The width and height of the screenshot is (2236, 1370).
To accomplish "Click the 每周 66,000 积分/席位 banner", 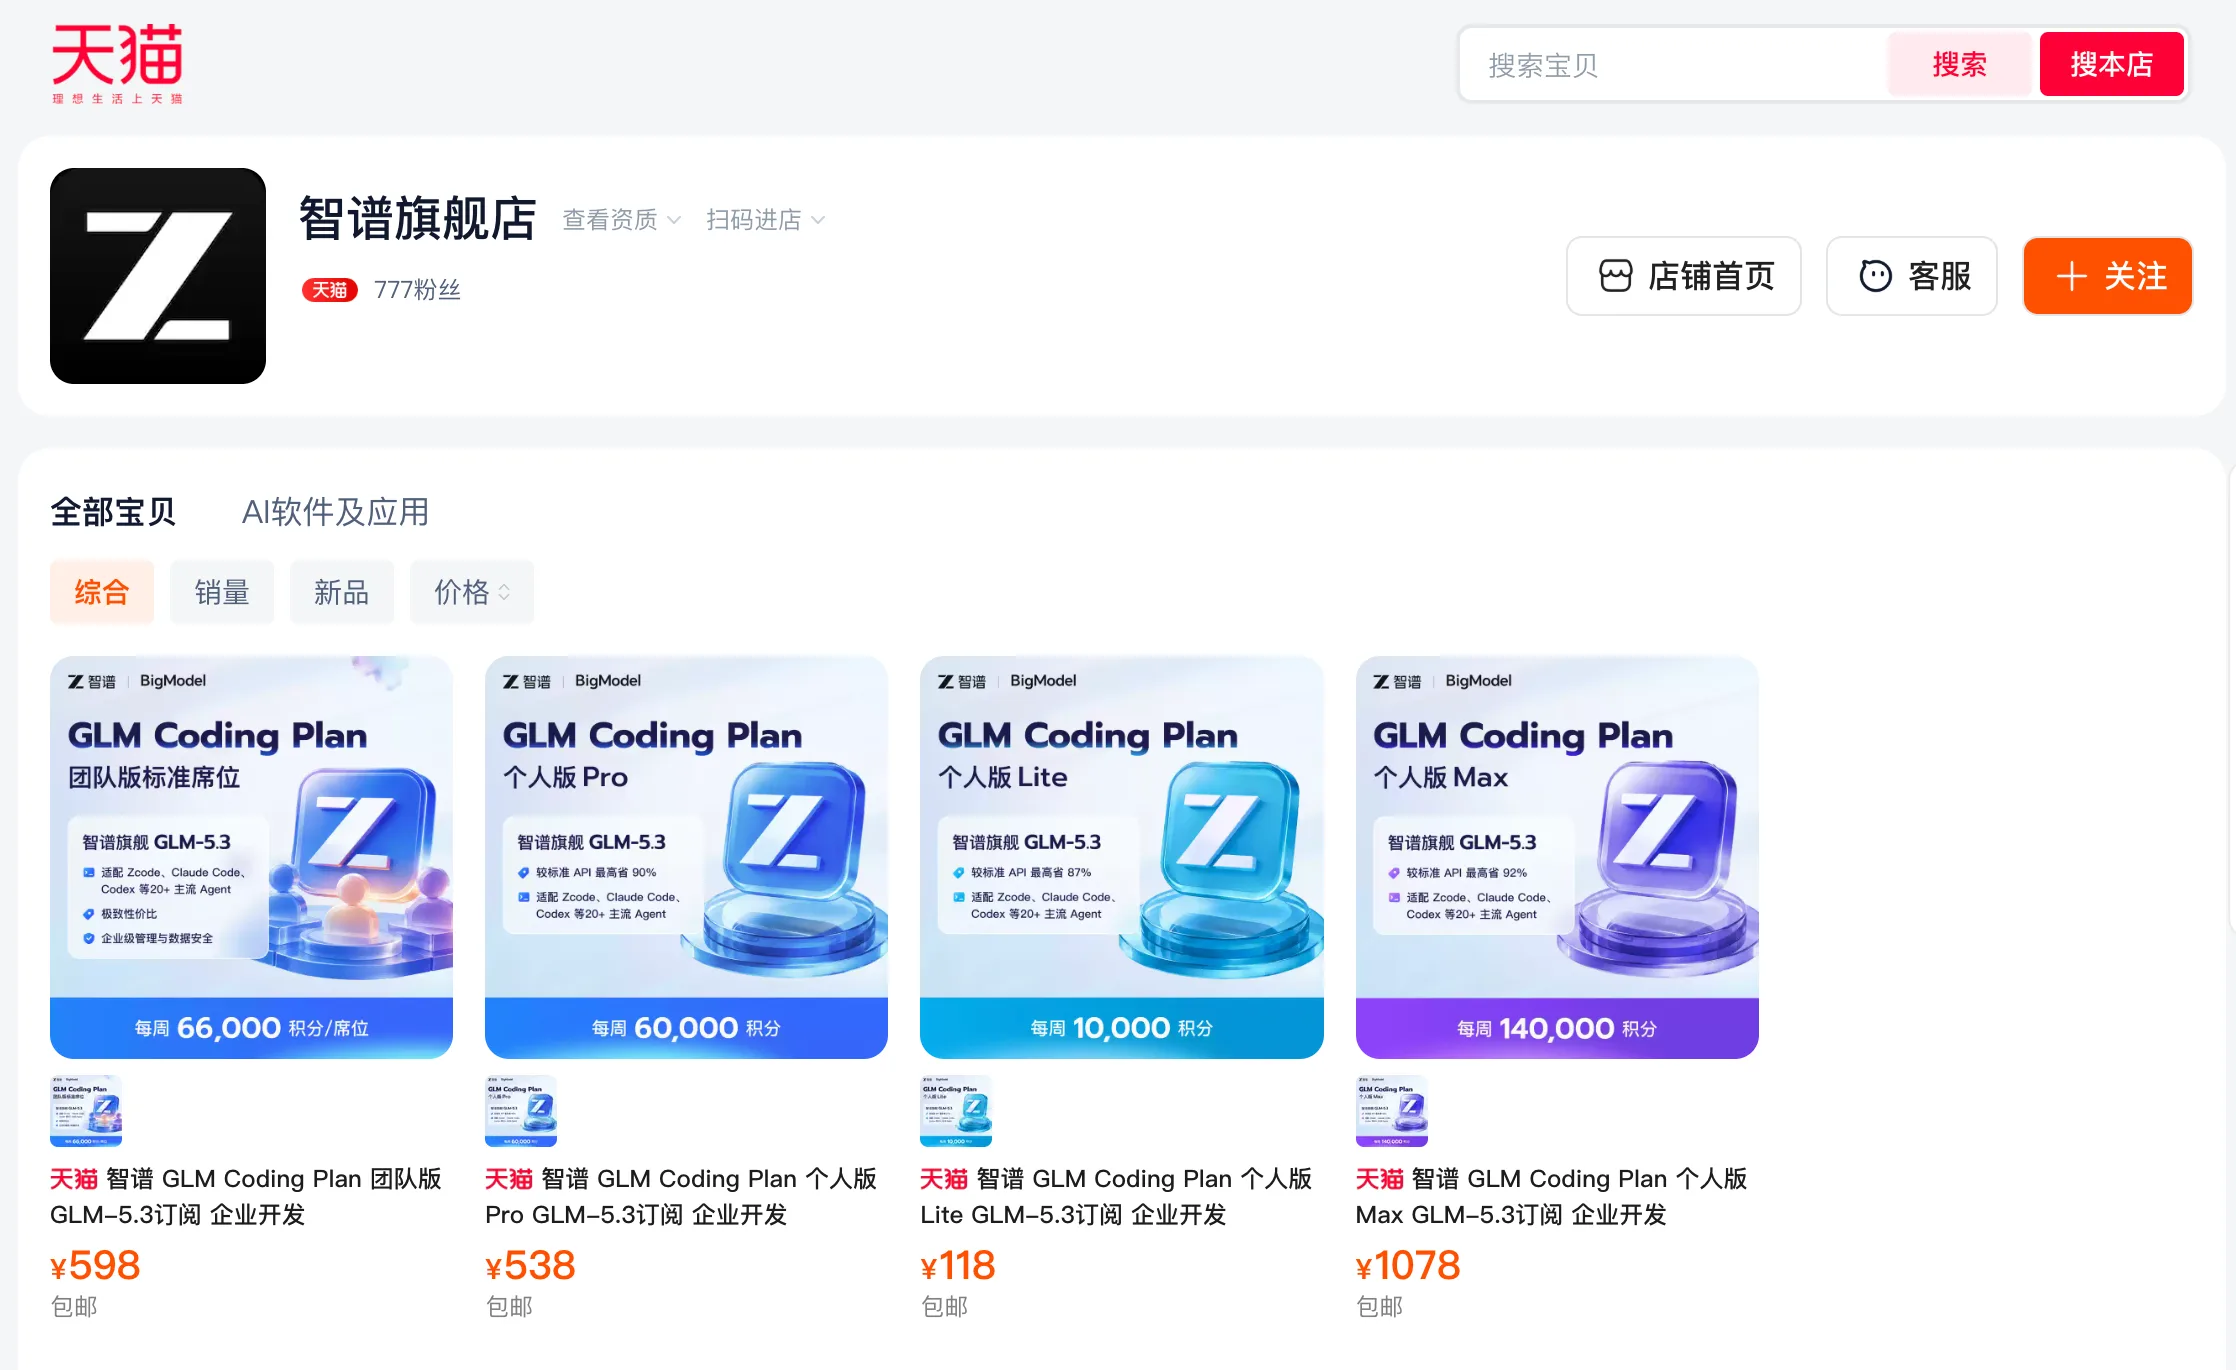I will pyautogui.click(x=252, y=1028).
